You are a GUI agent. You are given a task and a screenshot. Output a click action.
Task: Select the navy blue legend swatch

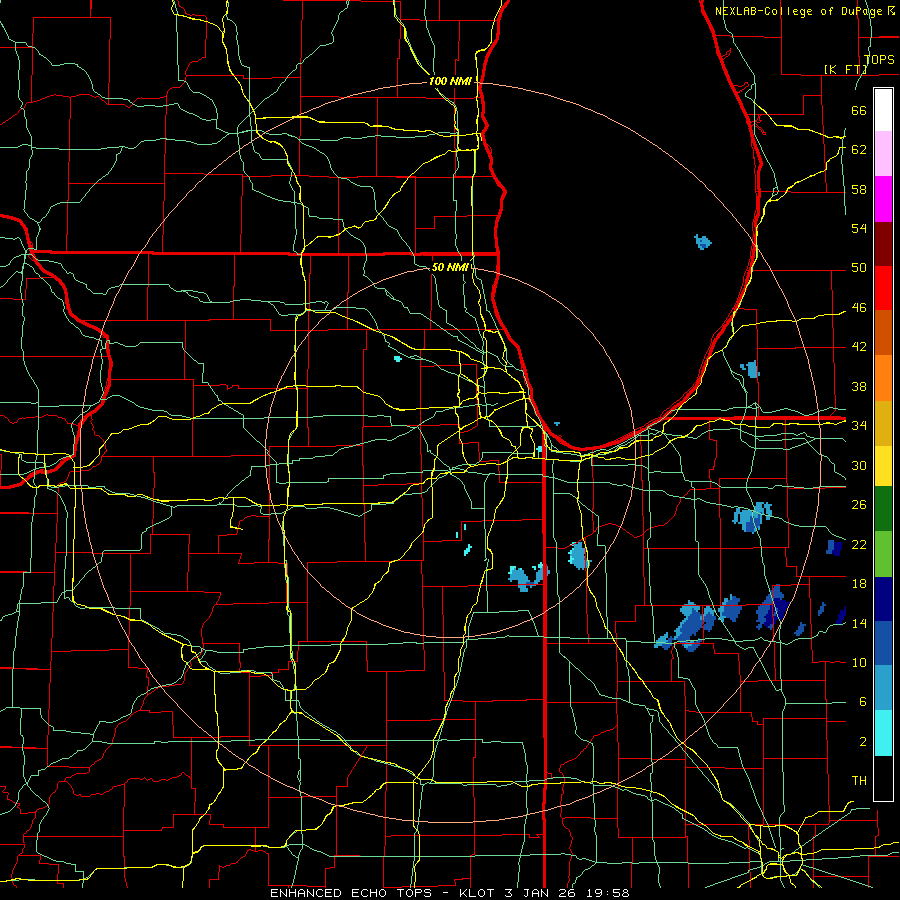pyautogui.click(x=883, y=599)
